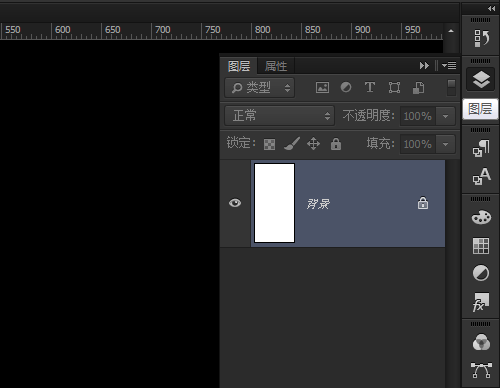Image resolution: width=500 pixels, height=388 pixels.
Task: Click the 不透明度 label
Action: coord(368,116)
